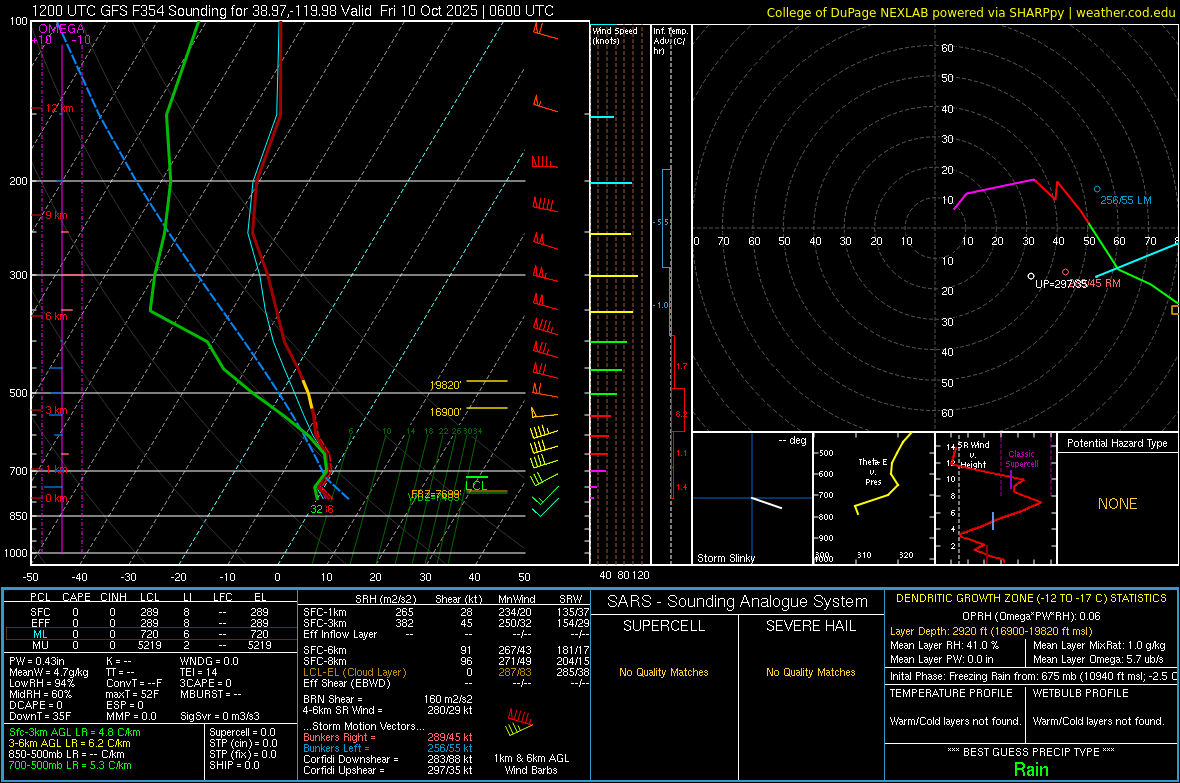1180x783 pixels.
Task: Click the Best Guess Precip Type Rain
Action: click(1031, 769)
